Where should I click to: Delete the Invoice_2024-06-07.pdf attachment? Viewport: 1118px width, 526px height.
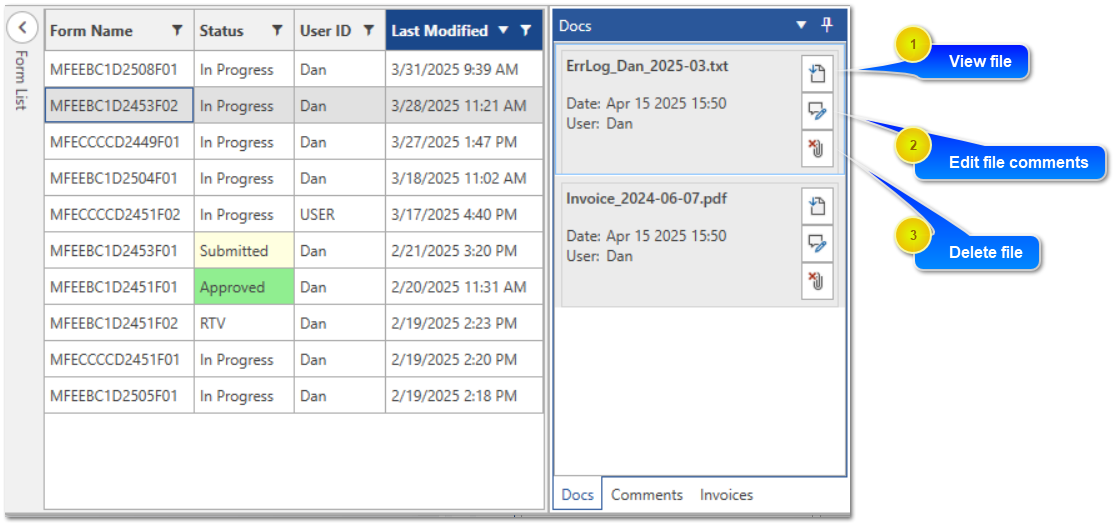point(817,282)
